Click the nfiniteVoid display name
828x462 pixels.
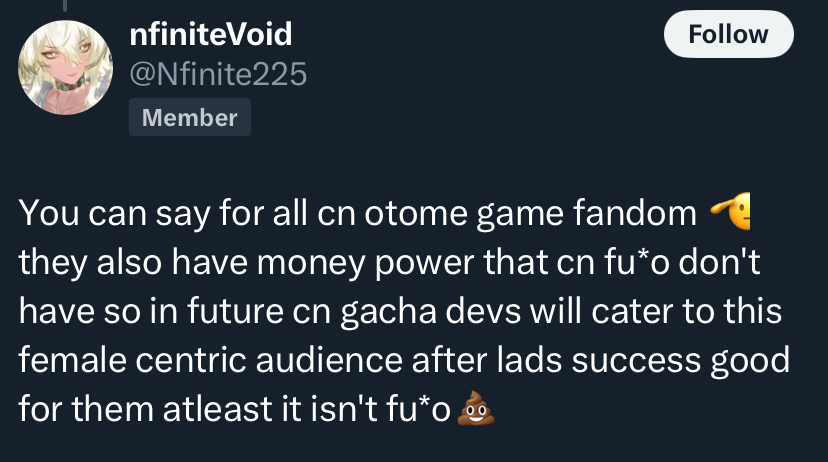pos(211,35)
